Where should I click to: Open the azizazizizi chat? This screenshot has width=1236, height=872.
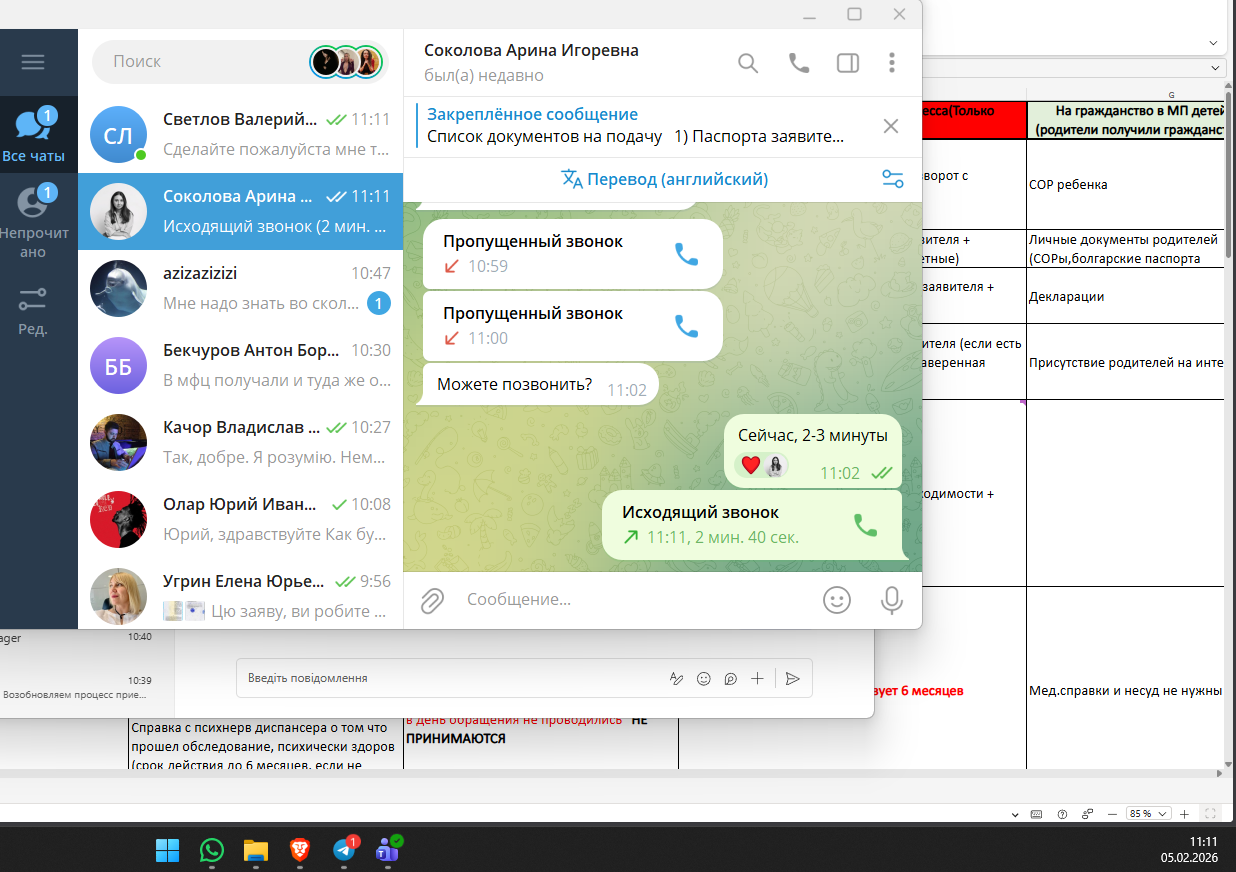[240, 288]
